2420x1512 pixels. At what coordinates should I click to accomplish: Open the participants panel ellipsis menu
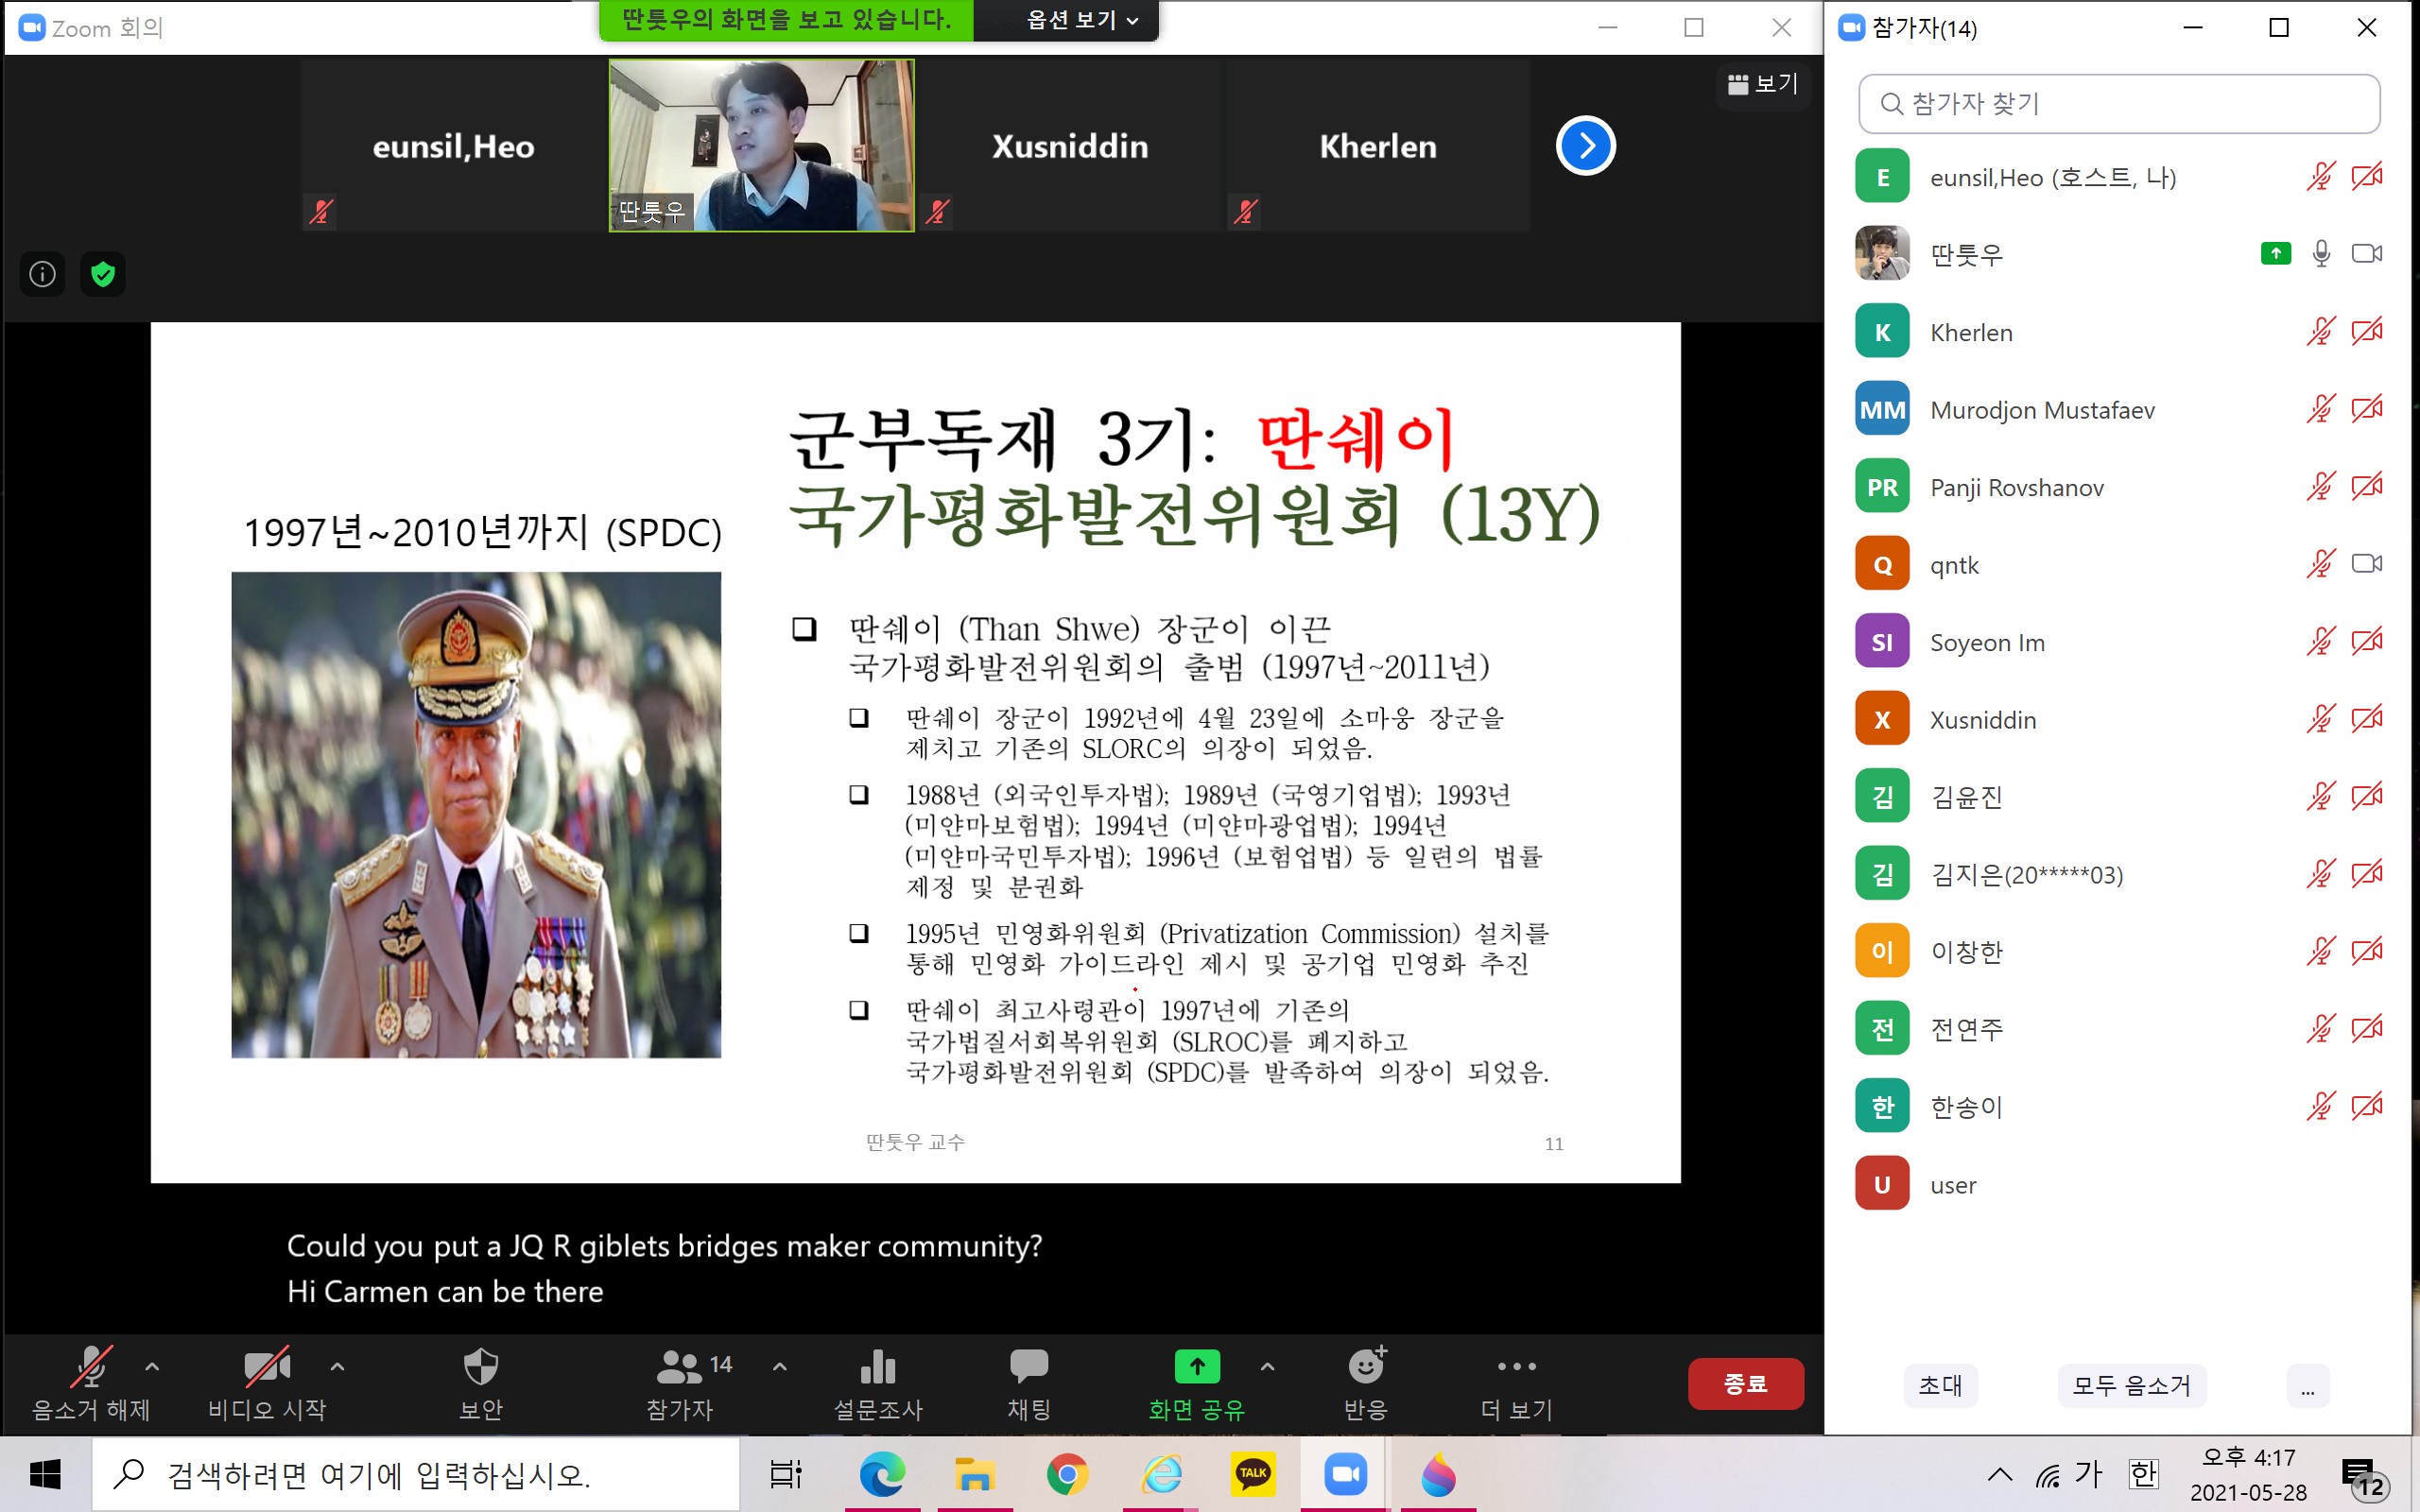point(2307,1386)
